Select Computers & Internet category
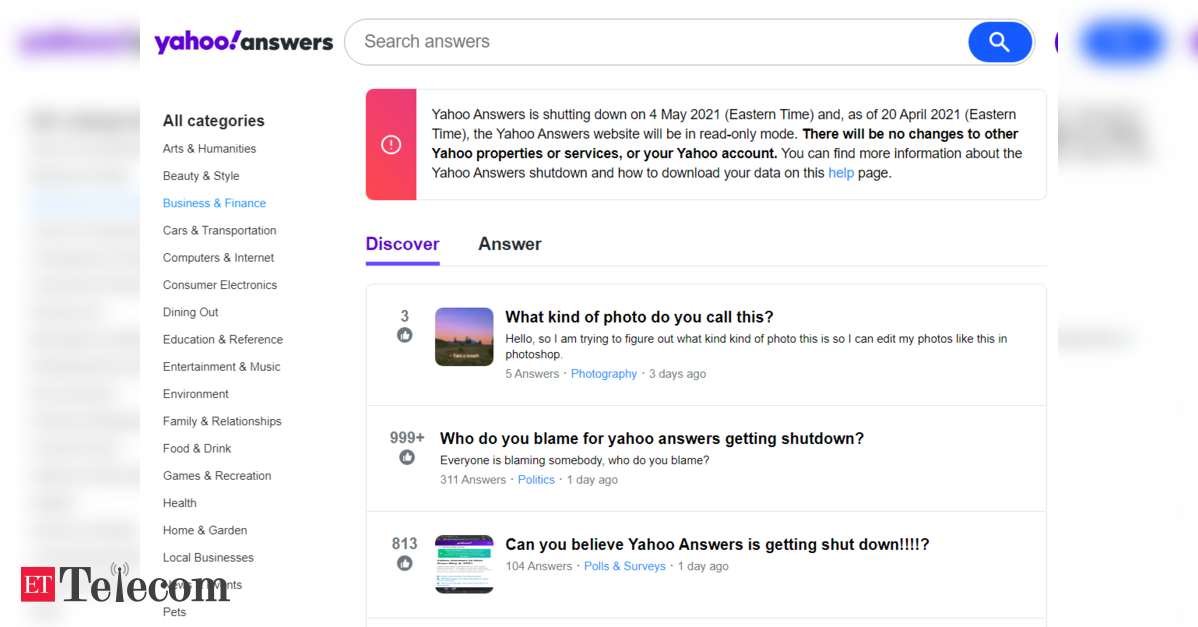 click(x=219, y=258)
